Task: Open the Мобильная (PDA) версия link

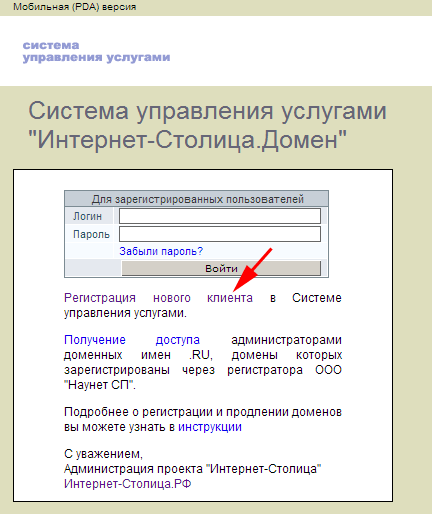Action: [75, 7]
